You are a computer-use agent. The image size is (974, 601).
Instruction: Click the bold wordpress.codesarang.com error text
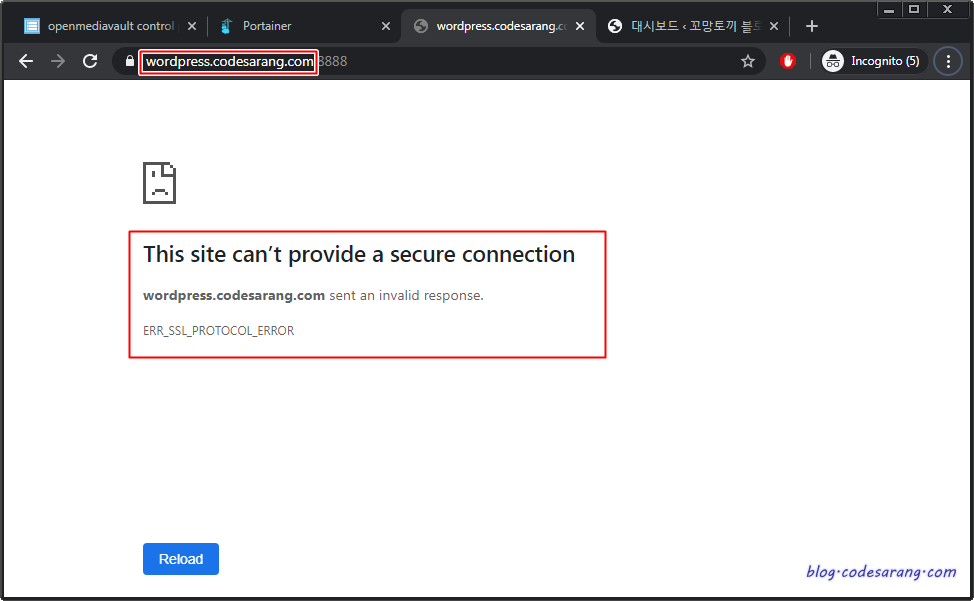[x=234, y=296]
